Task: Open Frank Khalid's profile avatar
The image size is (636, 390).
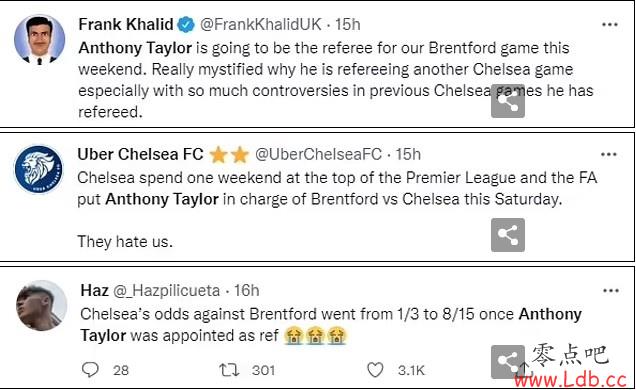Action: click(39, 39)
